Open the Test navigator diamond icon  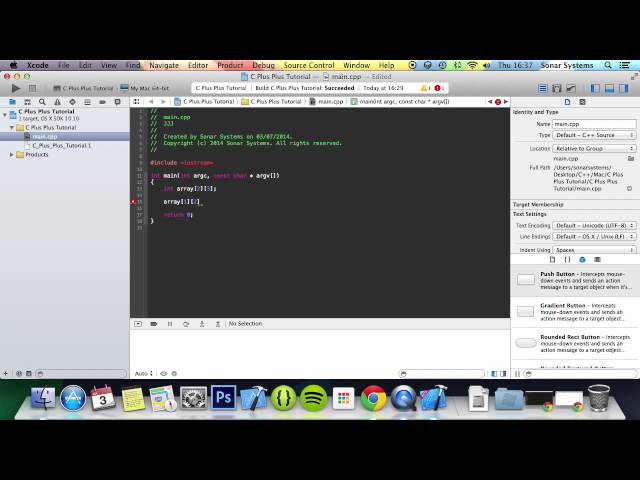point(72,102)
